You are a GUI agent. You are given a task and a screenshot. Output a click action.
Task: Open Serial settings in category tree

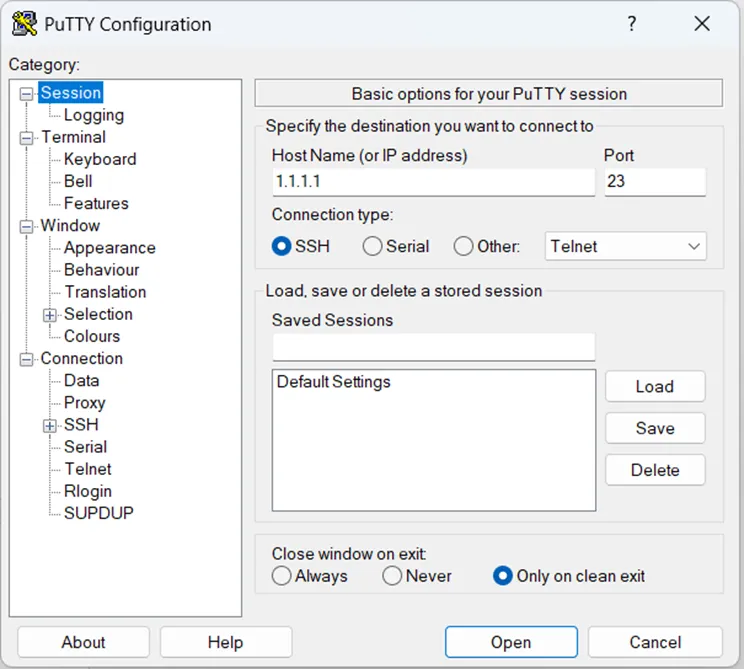(85, 446)
